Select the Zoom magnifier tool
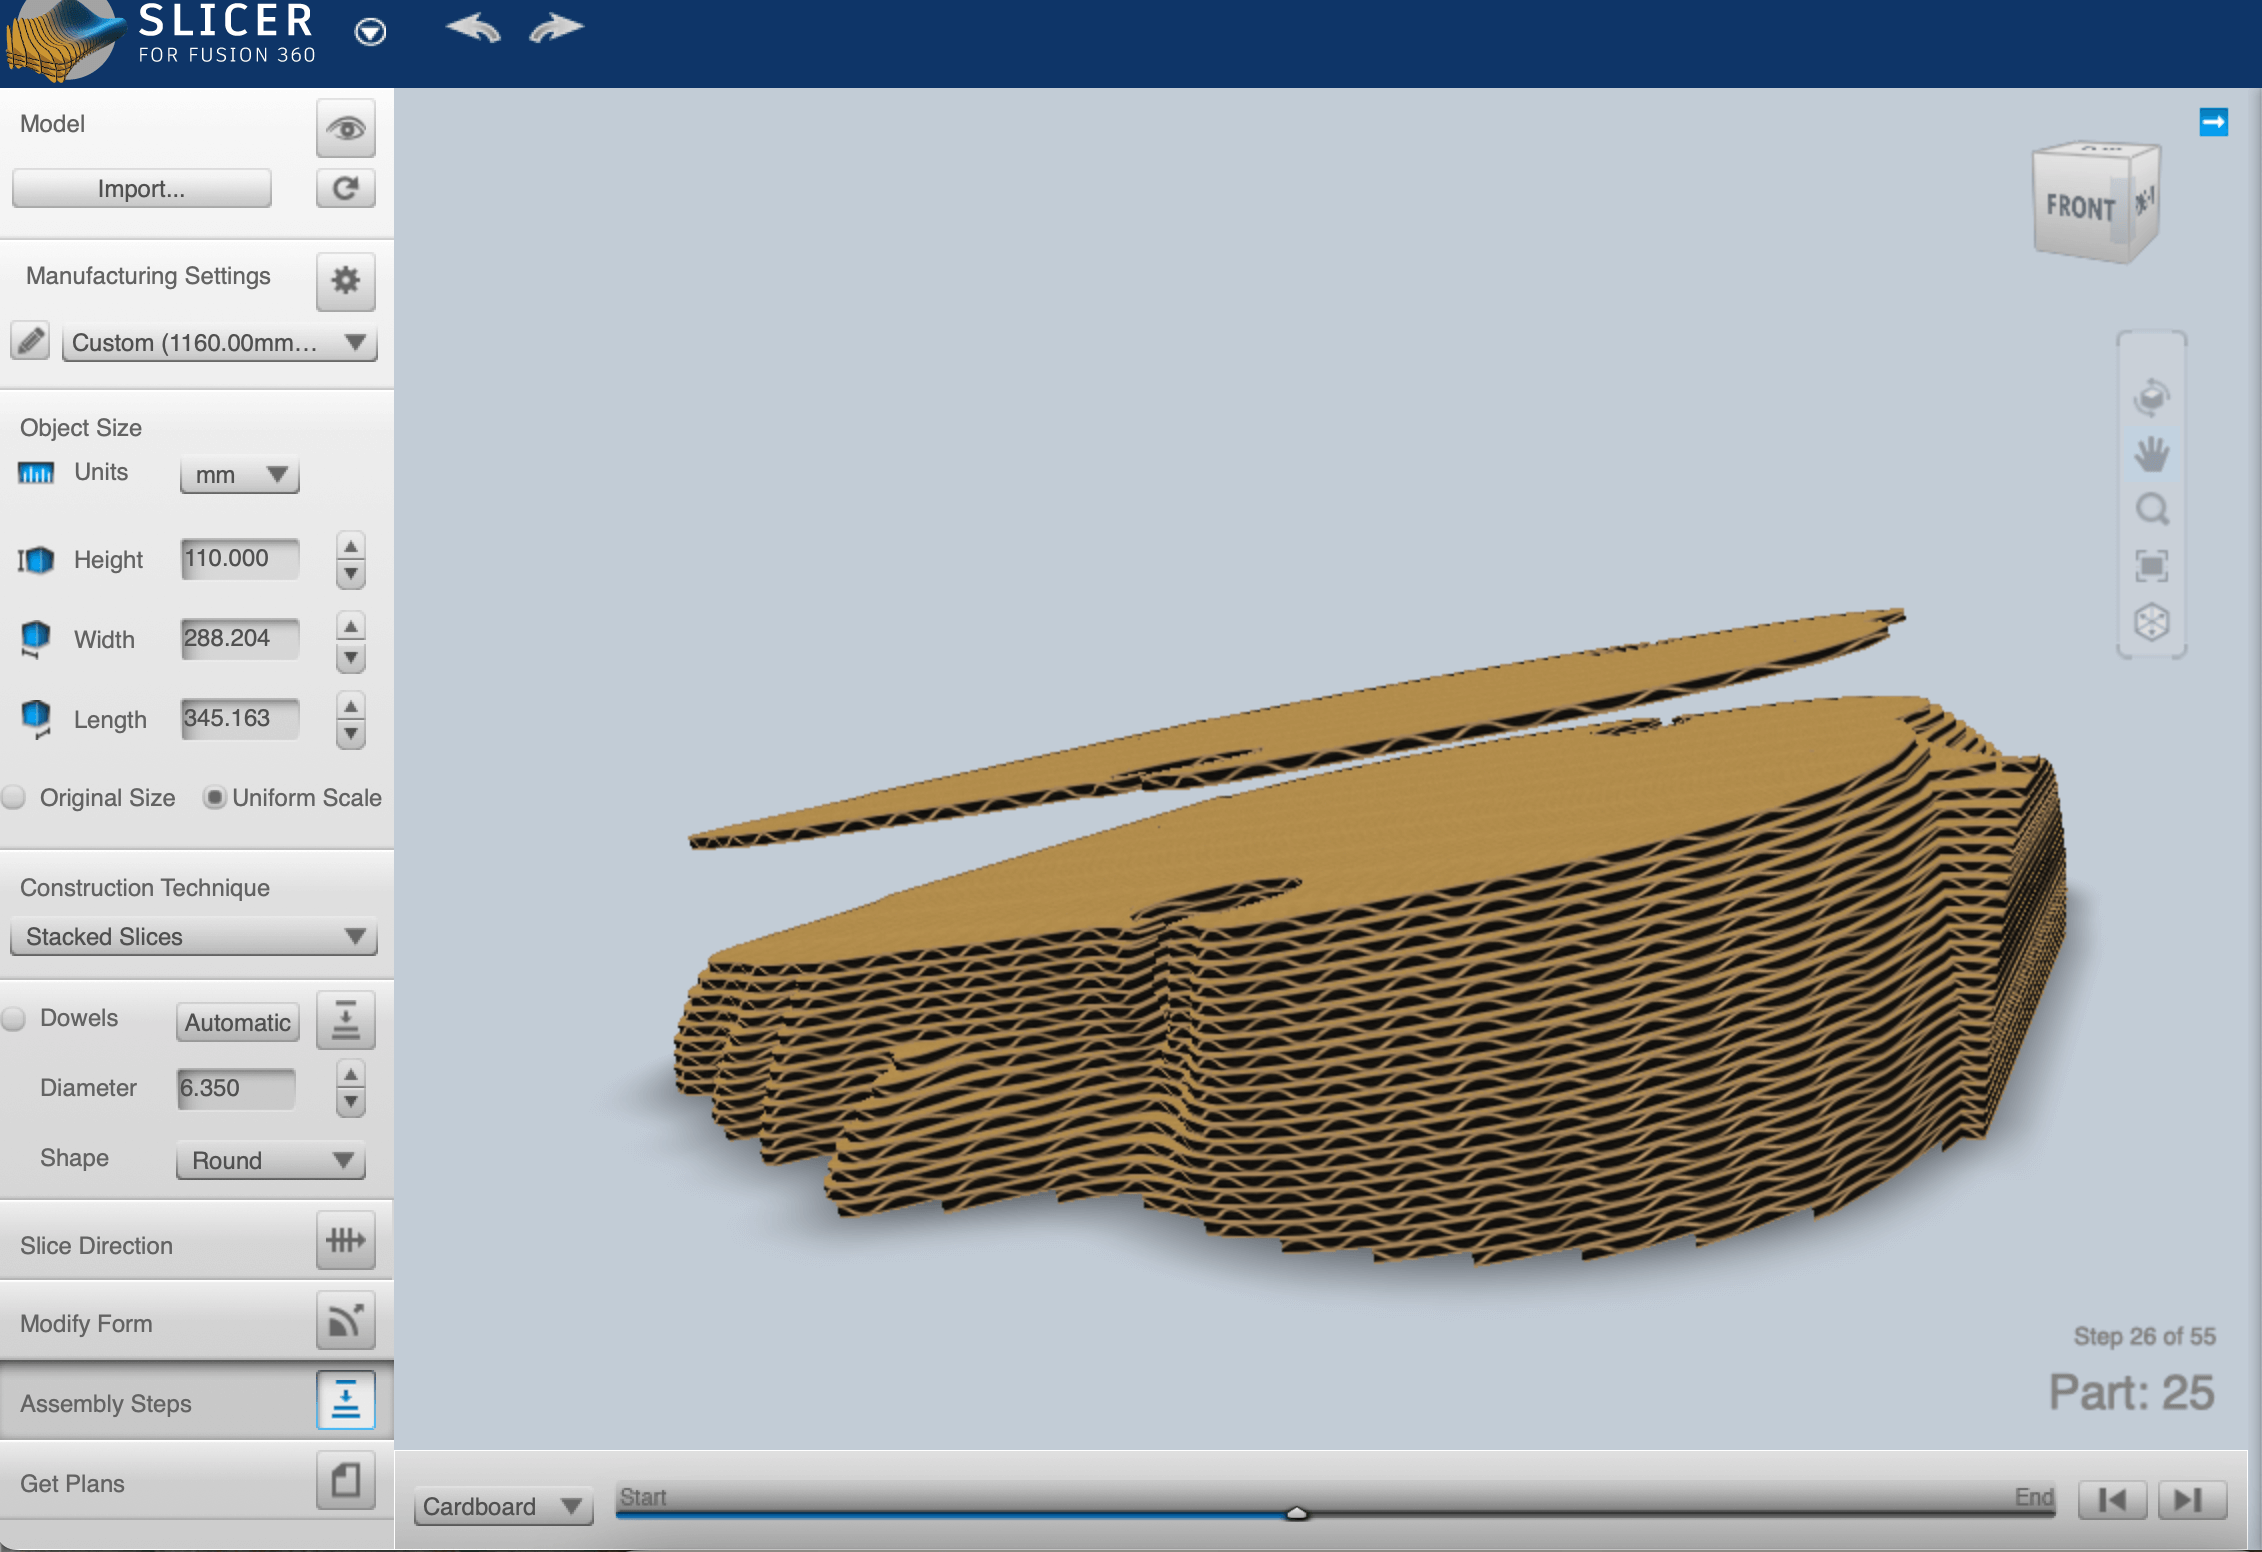Image resolution: width=2262 pixels, height=1552 pixels. point(2152,510)
